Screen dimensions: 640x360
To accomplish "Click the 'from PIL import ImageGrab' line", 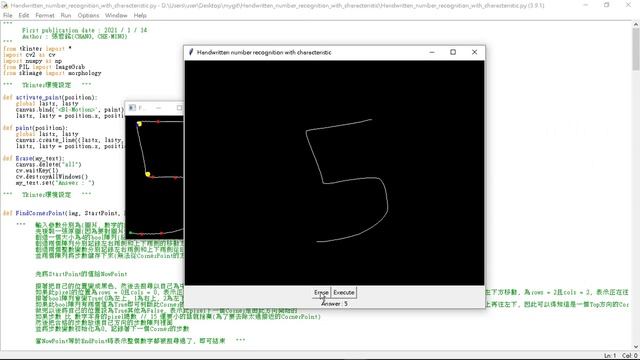I will (44, 67).
